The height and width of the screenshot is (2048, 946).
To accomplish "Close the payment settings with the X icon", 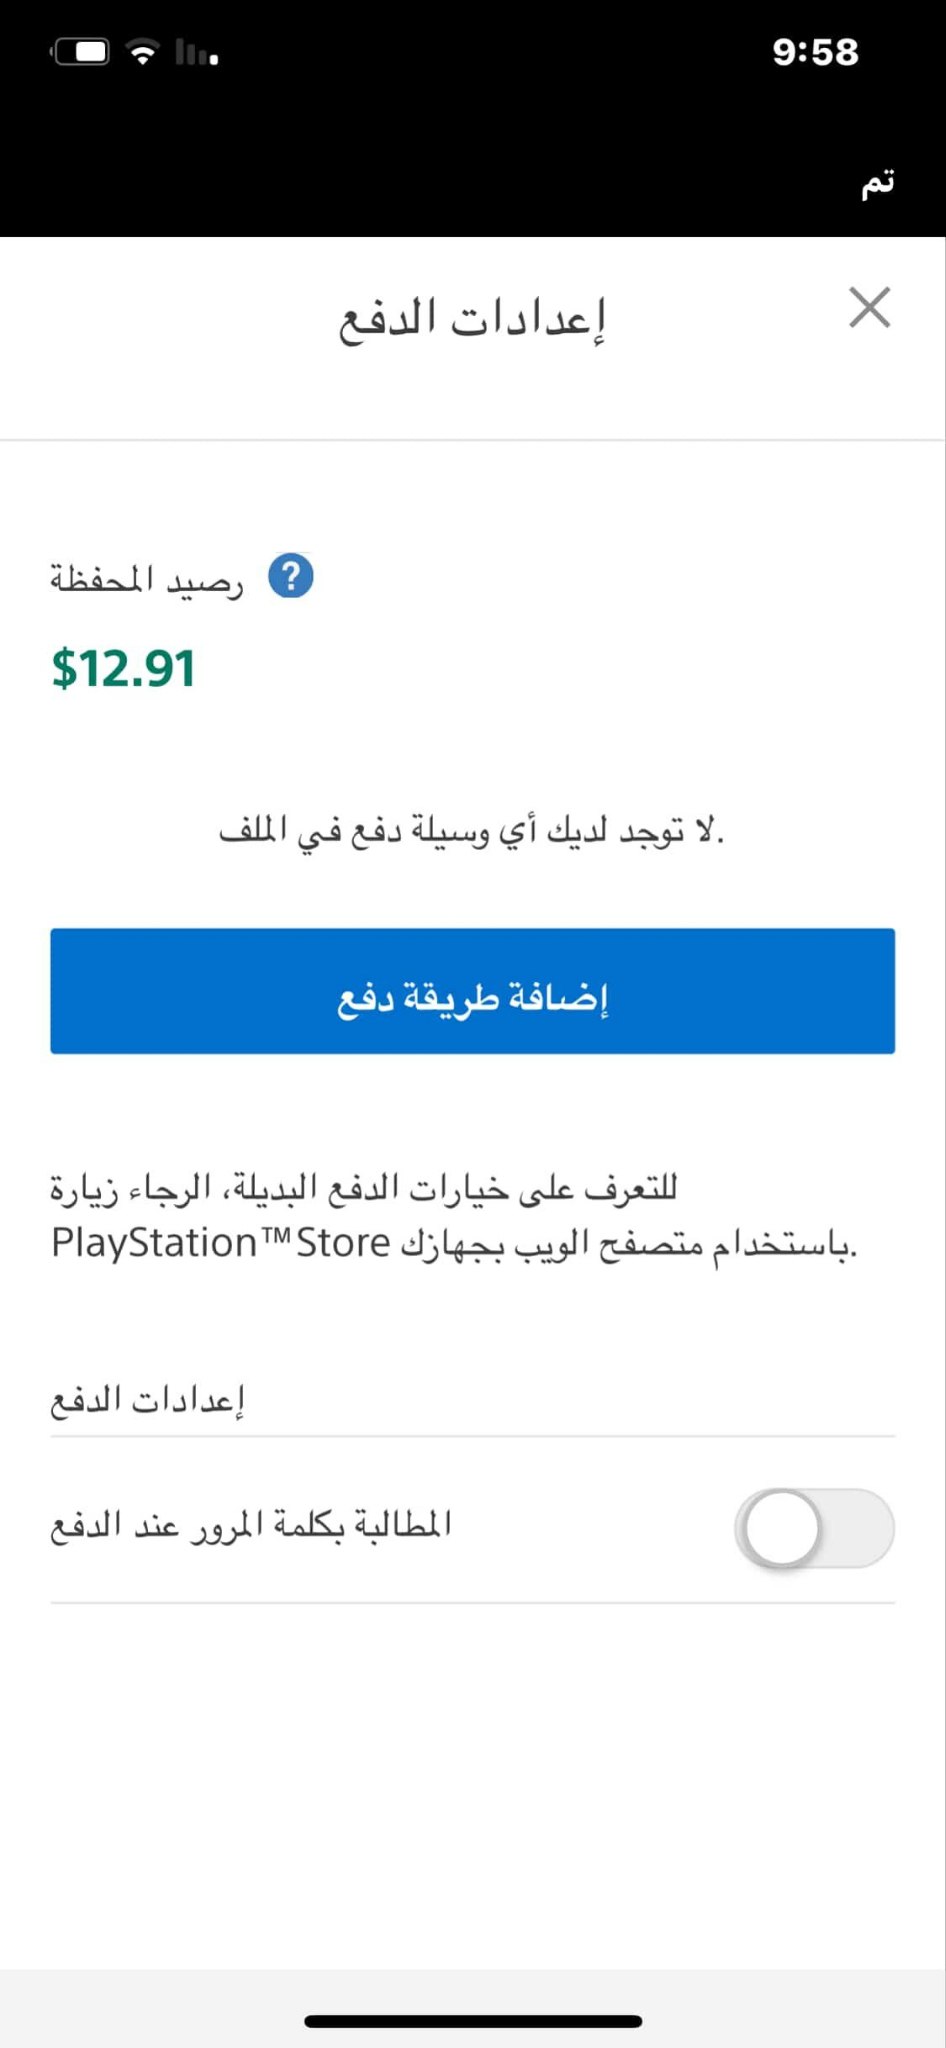I will pos(869,307).
